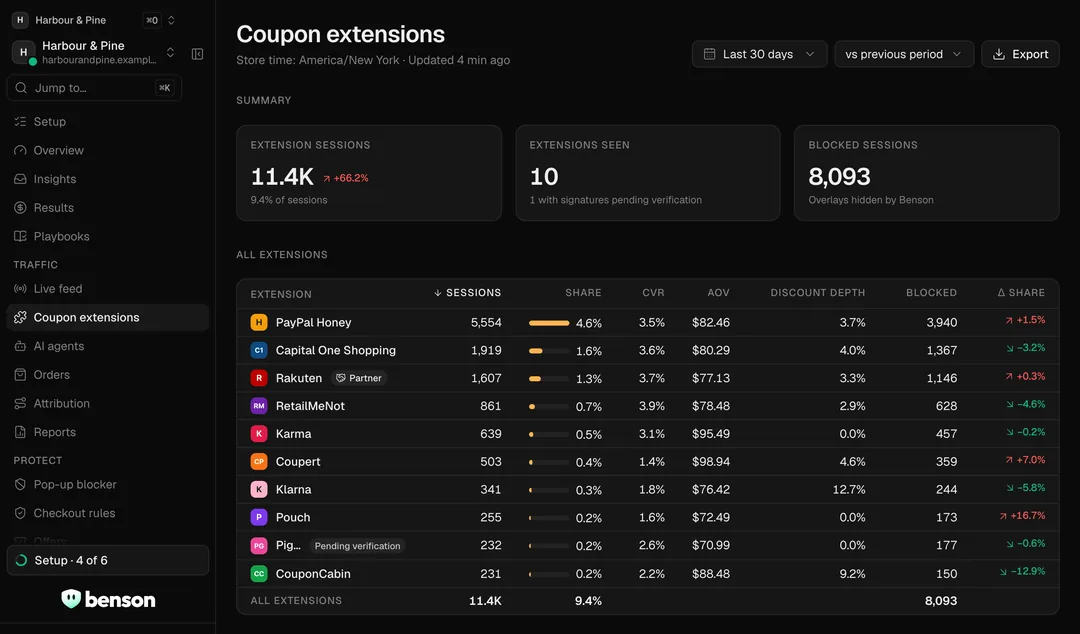Click the Coupon extensions puzzle icon
The image size is (1080, 634).
[x=20, y=317]
